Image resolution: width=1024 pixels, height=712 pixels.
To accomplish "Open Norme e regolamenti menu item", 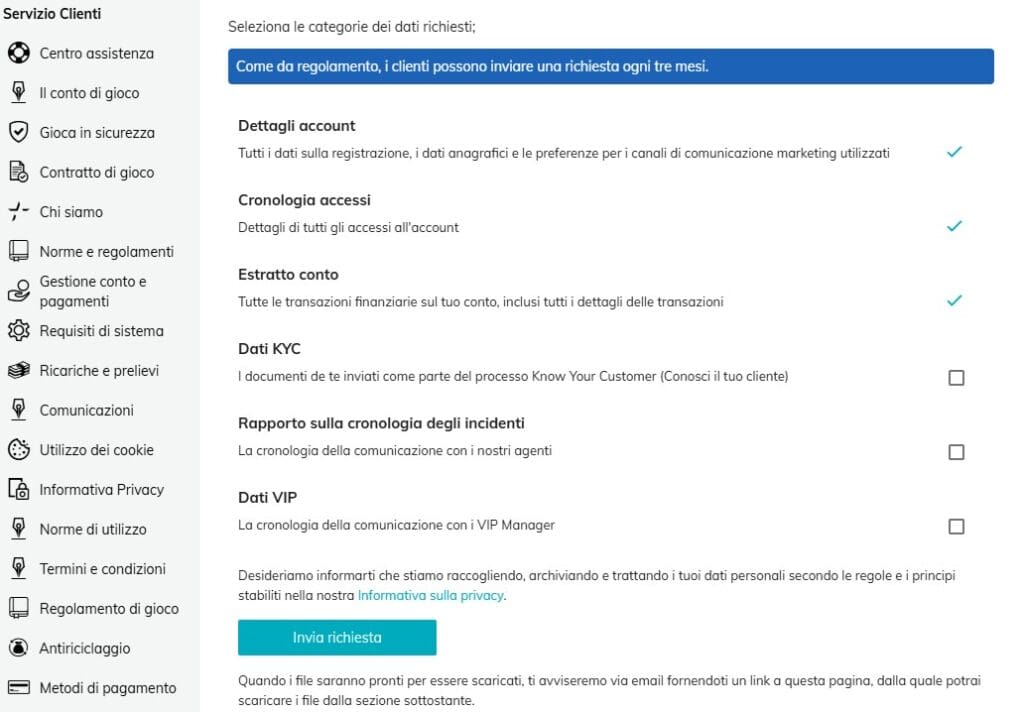I will tap(106, 251).
